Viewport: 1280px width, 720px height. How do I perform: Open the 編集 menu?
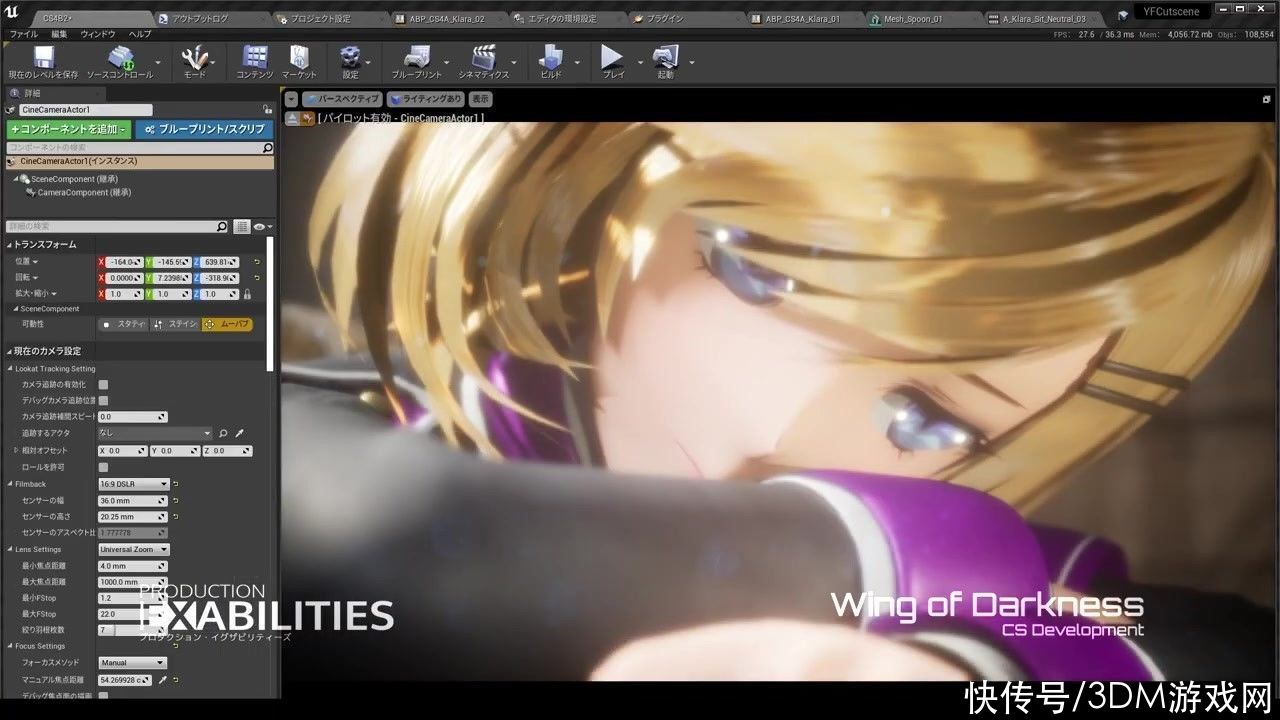[60, 34]
